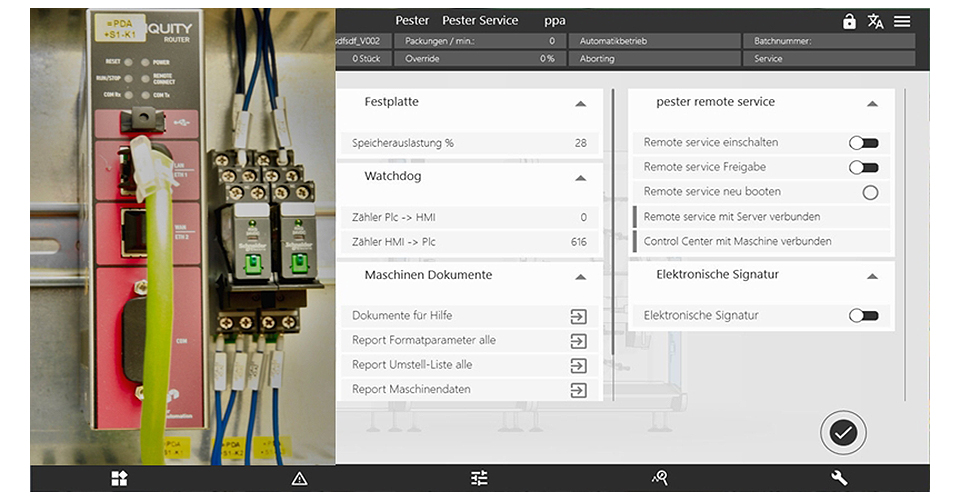Toggle Remote service Freigabe switch
This screenshot has height=500, width=960.
(863, 168)
